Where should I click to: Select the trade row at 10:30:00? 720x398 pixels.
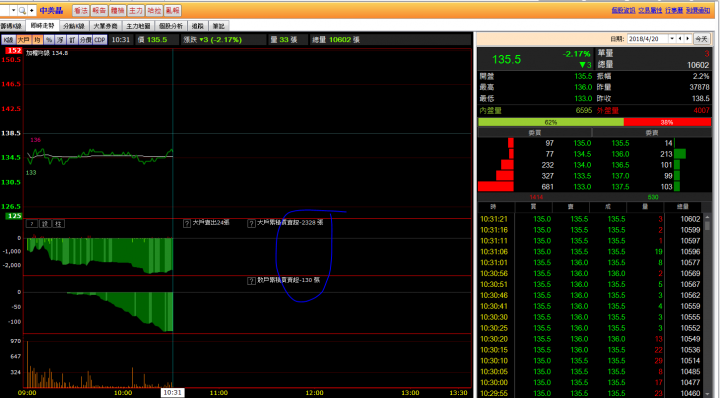591,382
